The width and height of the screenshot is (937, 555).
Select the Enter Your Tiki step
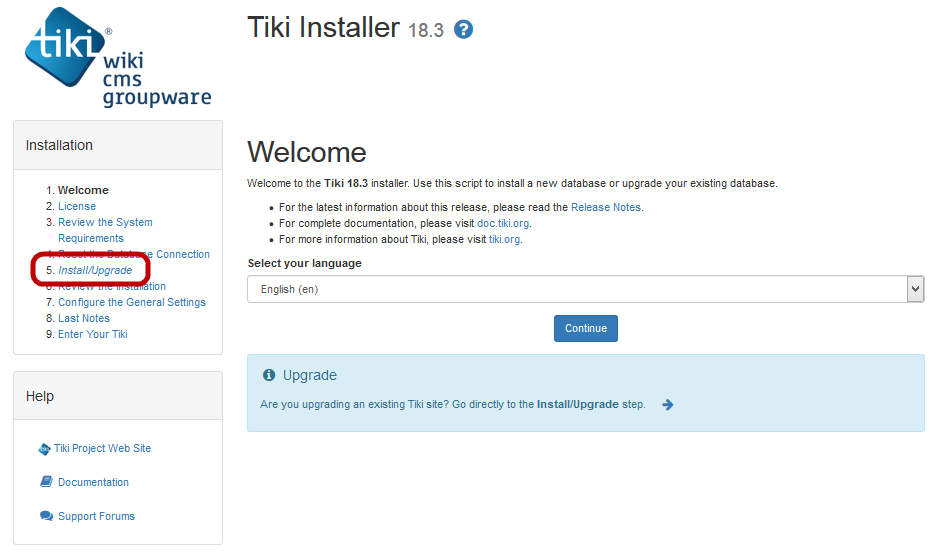click(x=93, y=334)
